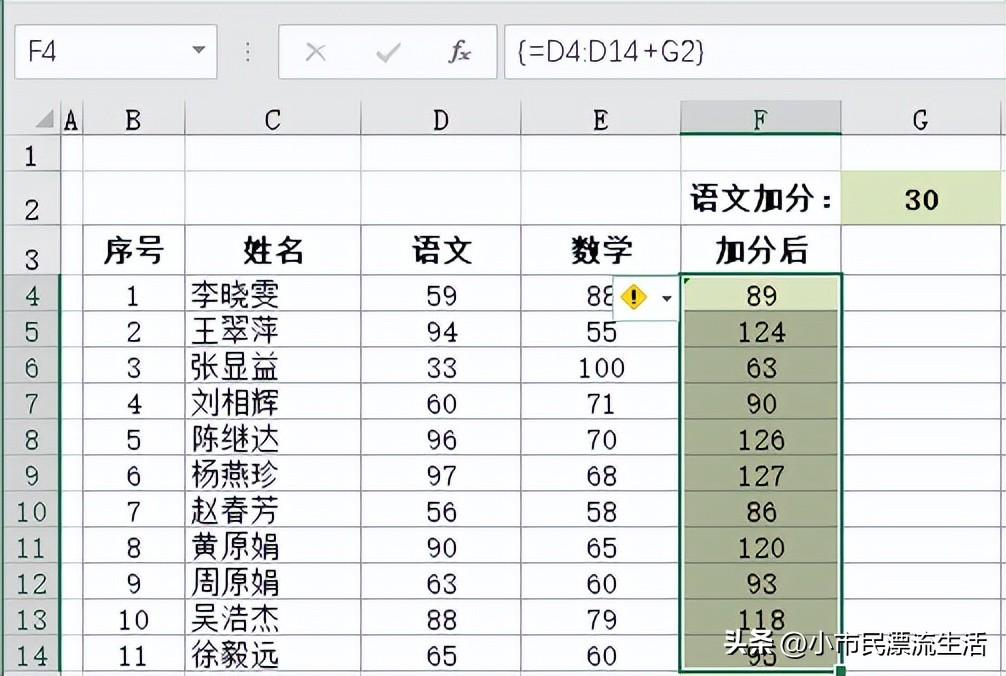Screen dimensions: 1006x676
Task: Click 语文 score 56 for 赵春芳
Action: (441, 511)
